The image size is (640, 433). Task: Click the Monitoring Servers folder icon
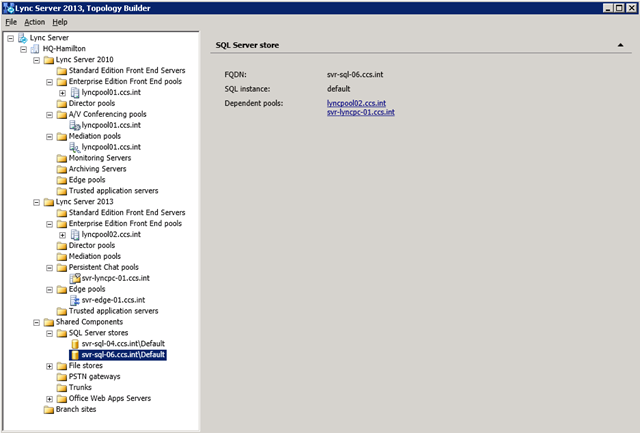62,158
